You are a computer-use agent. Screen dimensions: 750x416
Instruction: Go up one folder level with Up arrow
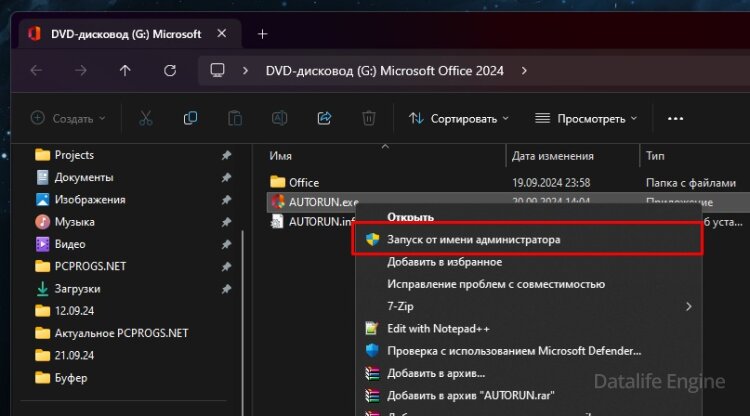tap(124, 71)
